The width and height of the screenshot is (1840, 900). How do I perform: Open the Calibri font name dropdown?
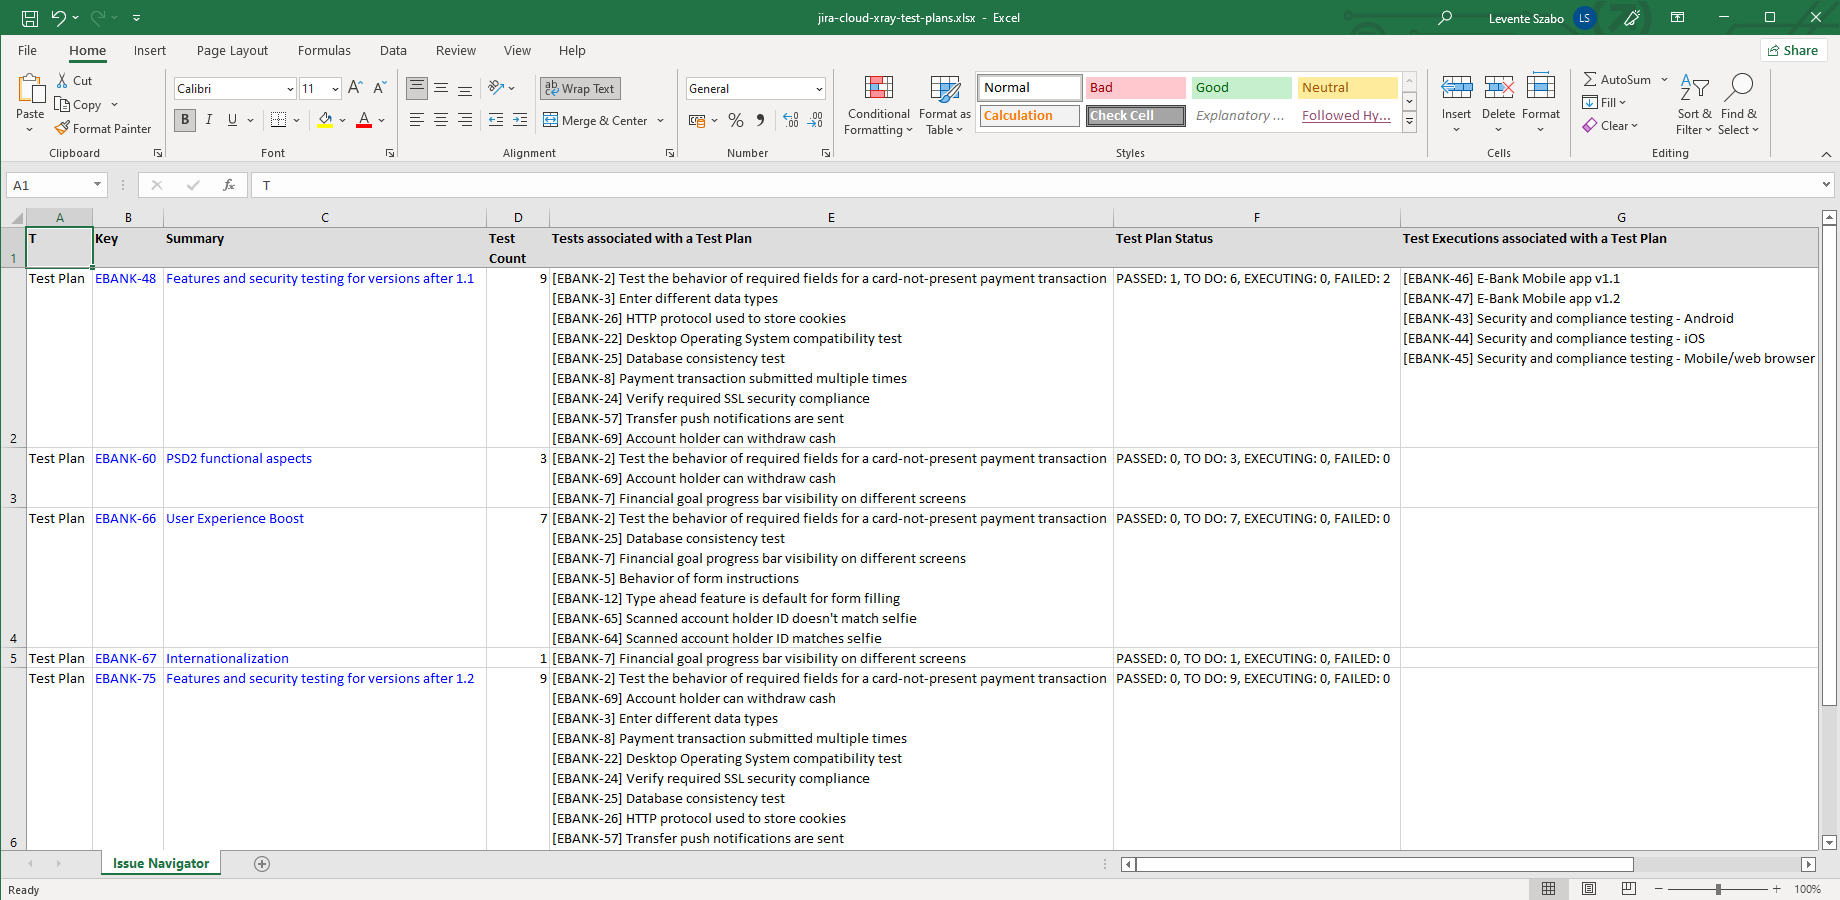tap(290, 89)
